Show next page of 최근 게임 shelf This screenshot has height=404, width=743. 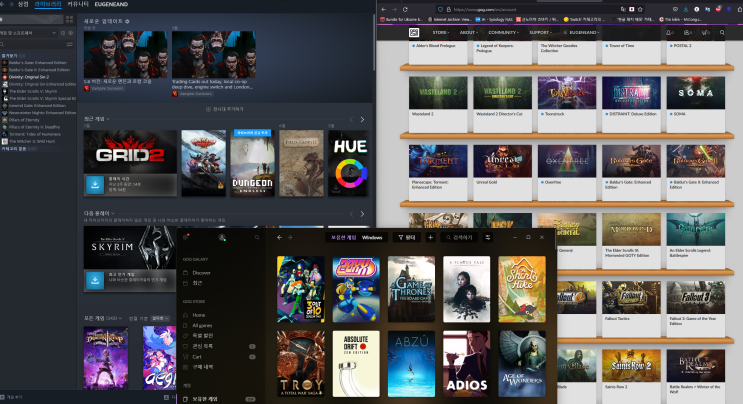pos(362,119)
